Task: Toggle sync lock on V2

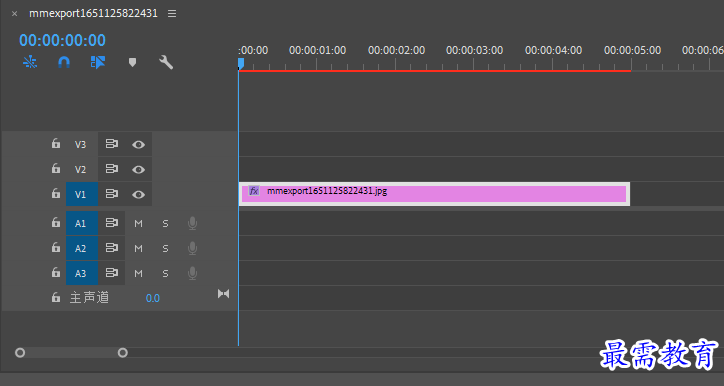Action: (x=112, y=169)
